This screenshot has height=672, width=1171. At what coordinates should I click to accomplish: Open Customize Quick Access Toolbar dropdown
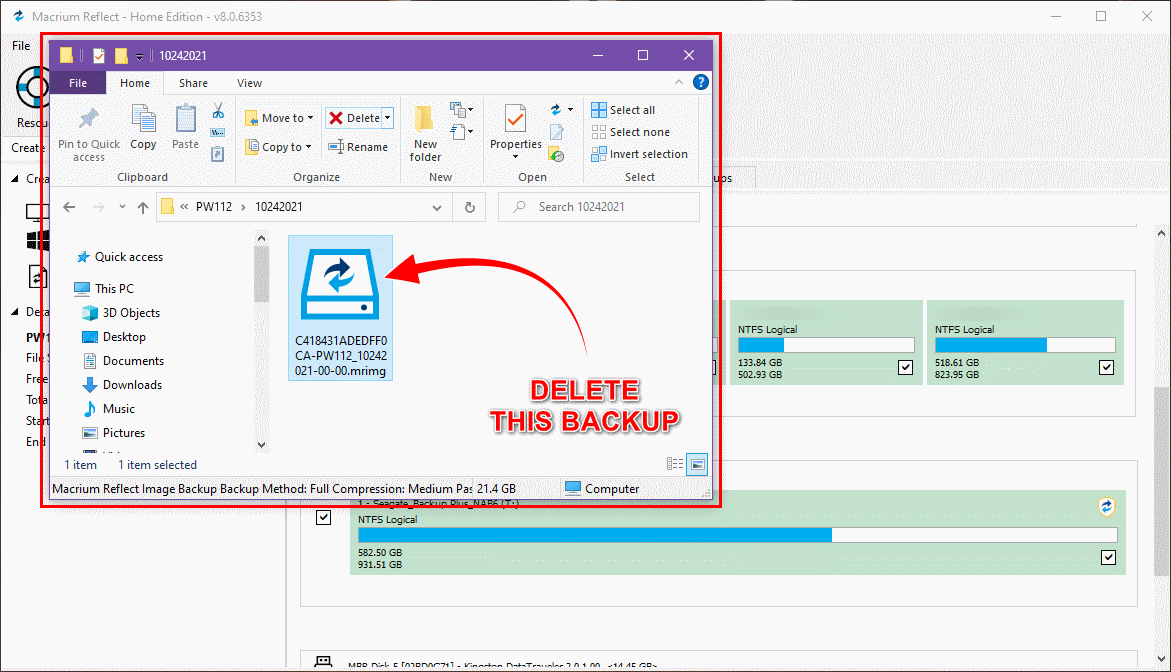[139, 57]
